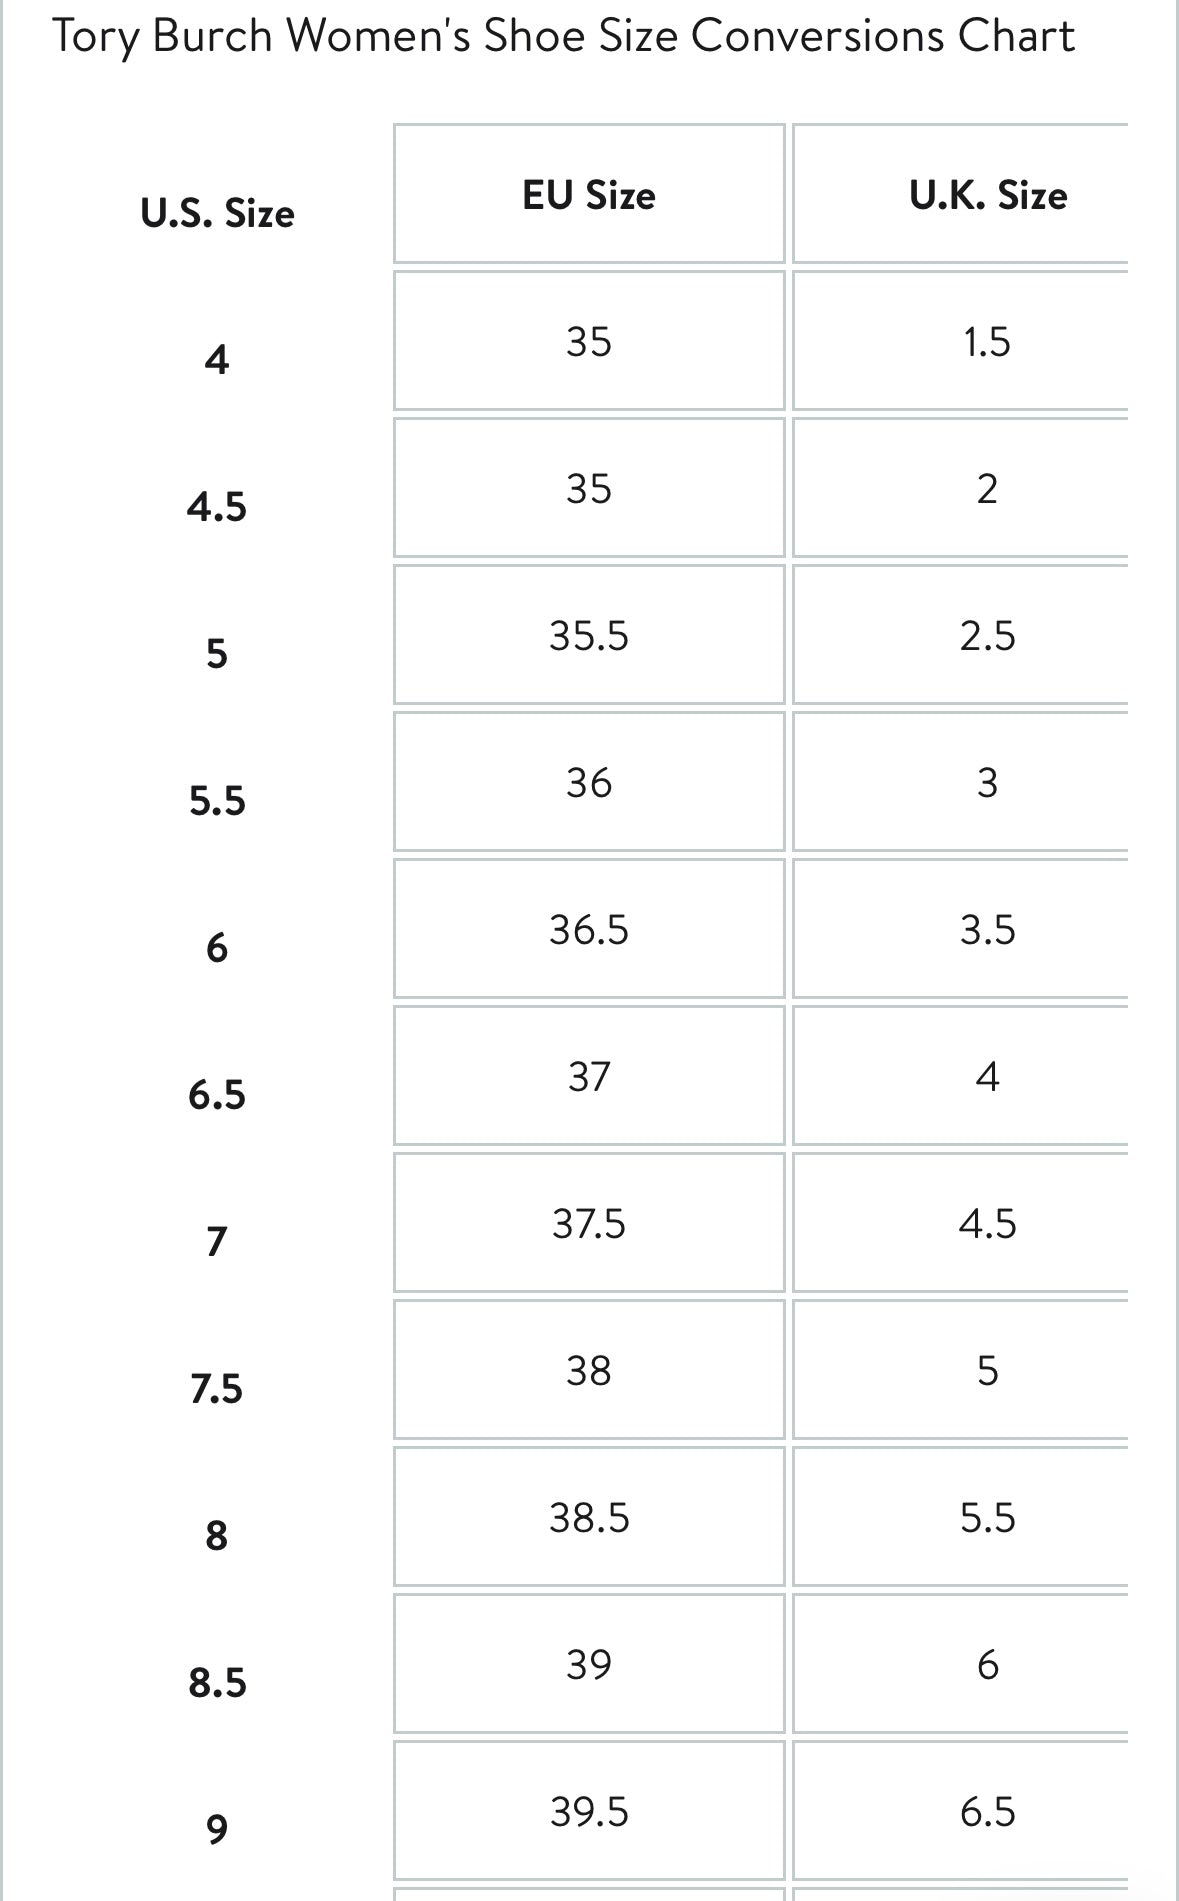Click U.K. size 6.5 cell
This screenshot has height=1901, width=1179.
click(987, 1811)
